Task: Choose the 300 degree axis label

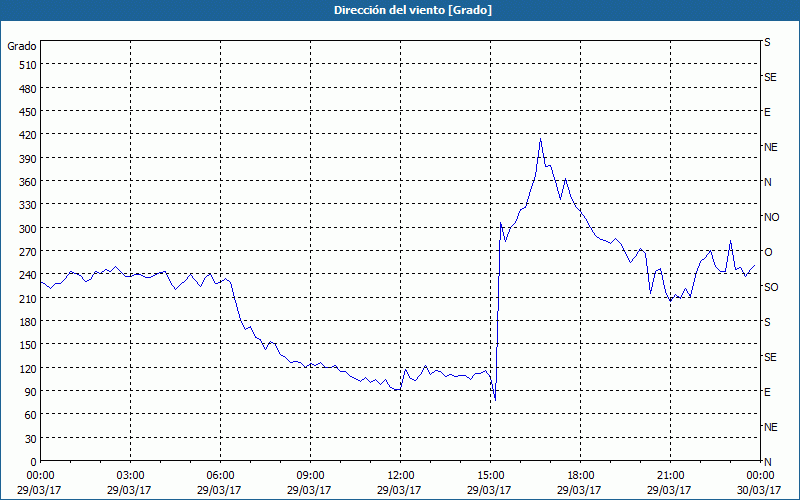Action: (x=28, y=229)
